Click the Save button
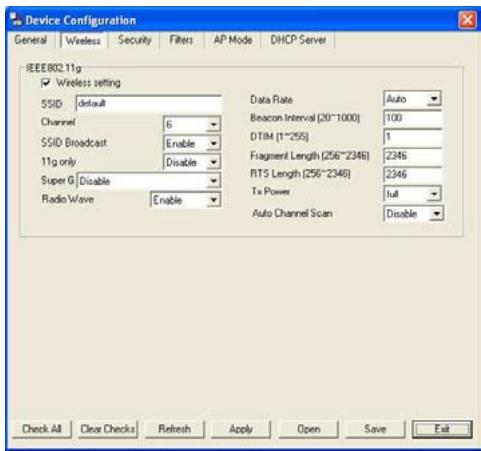Viewport: 481px width, 451px height. click(375, 429)
